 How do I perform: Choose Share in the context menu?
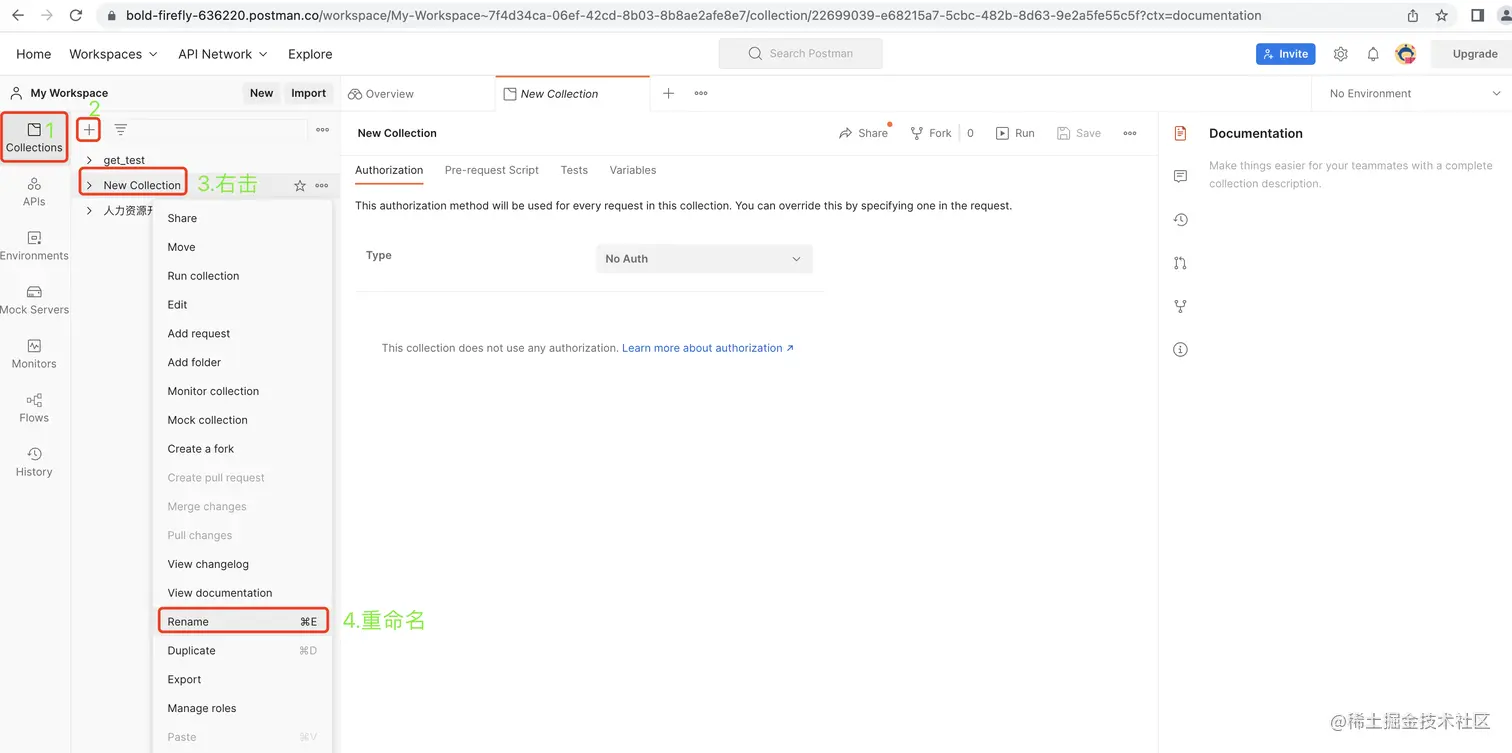point(243,218)
